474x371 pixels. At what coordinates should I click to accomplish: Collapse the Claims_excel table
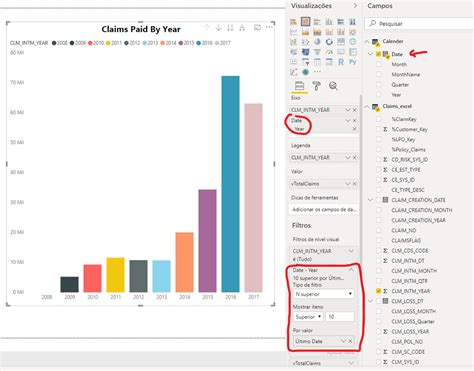[367, 106]
